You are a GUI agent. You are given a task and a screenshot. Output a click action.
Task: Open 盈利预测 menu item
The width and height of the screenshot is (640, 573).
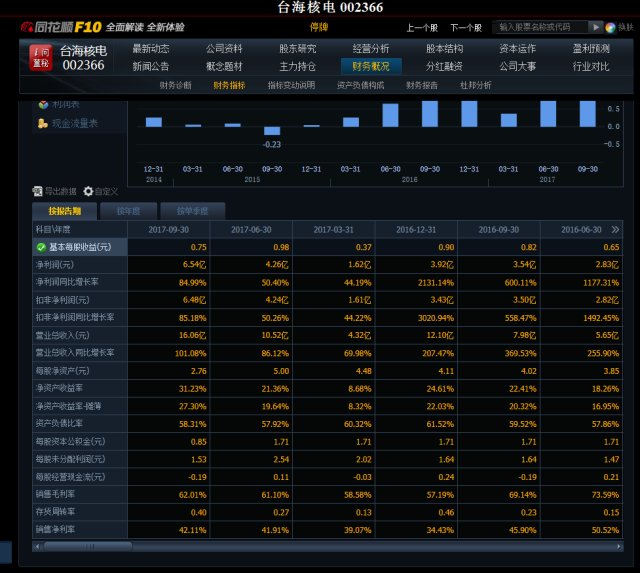tap(591, 49)
